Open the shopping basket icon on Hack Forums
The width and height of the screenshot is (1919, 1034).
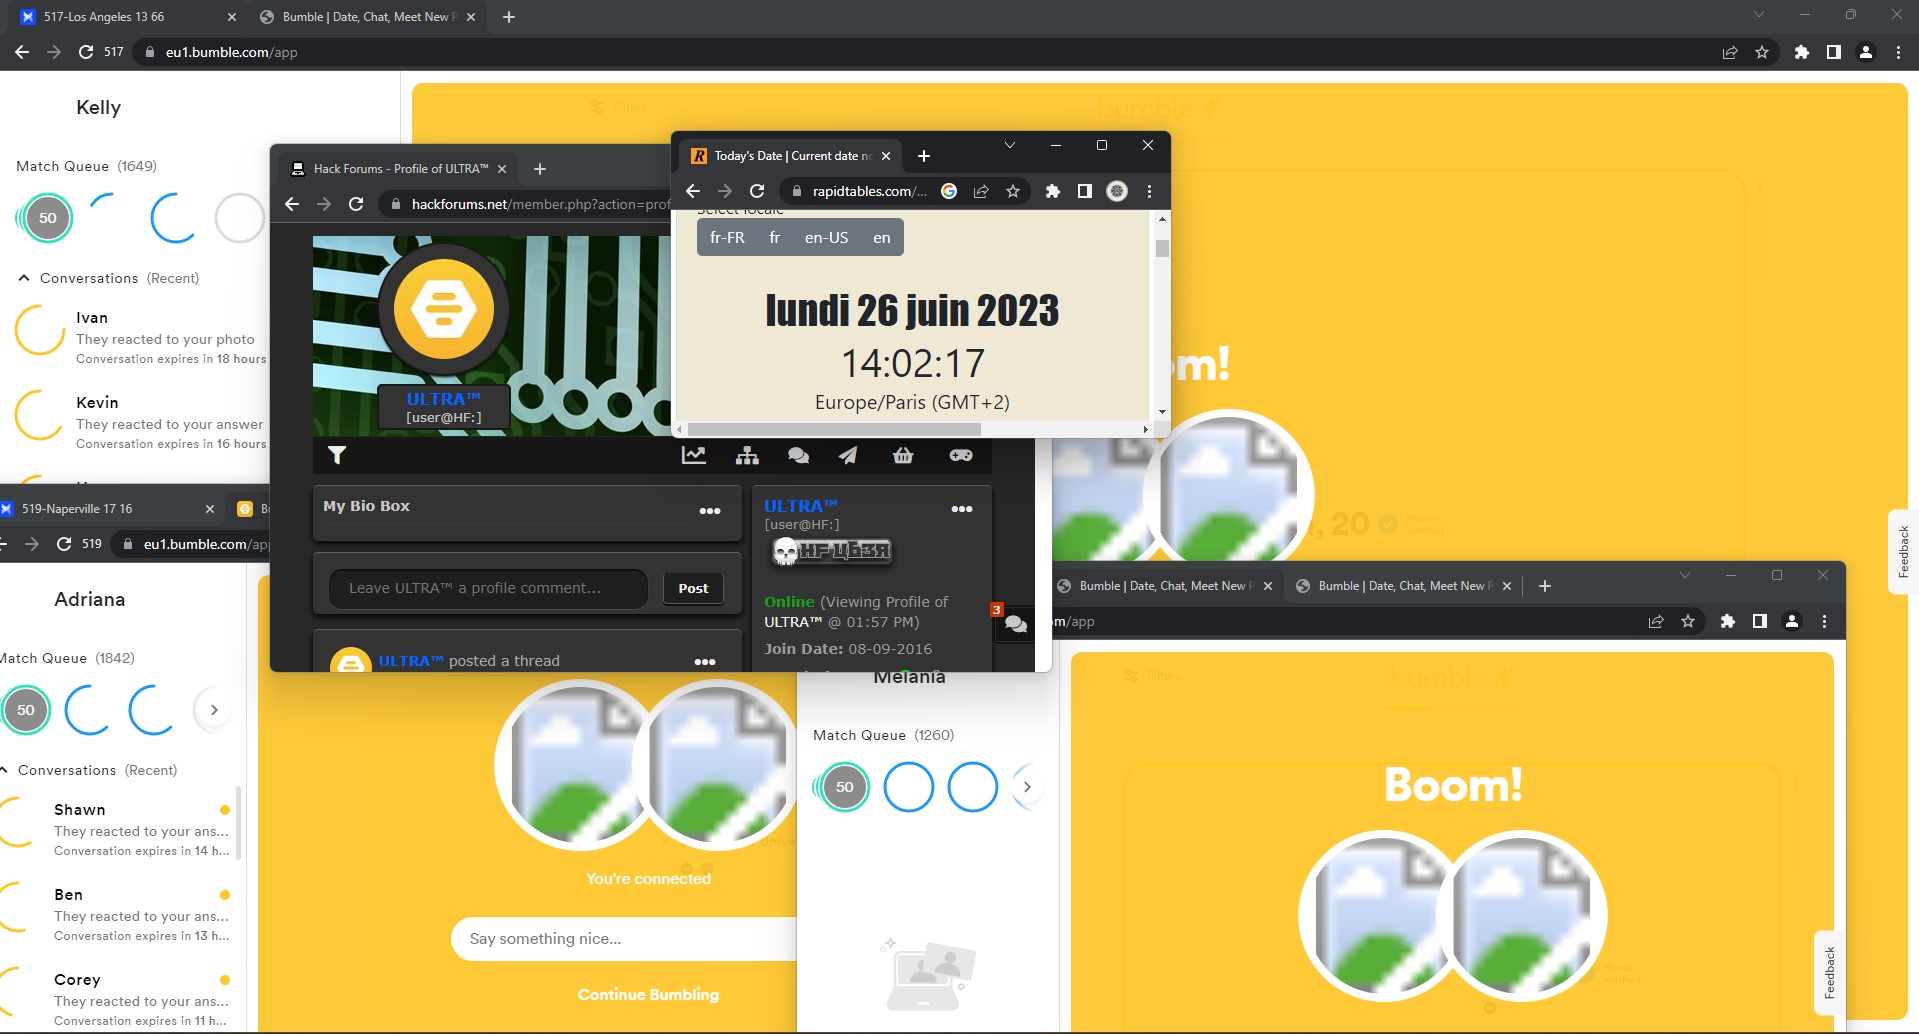[x=903, y=455]
